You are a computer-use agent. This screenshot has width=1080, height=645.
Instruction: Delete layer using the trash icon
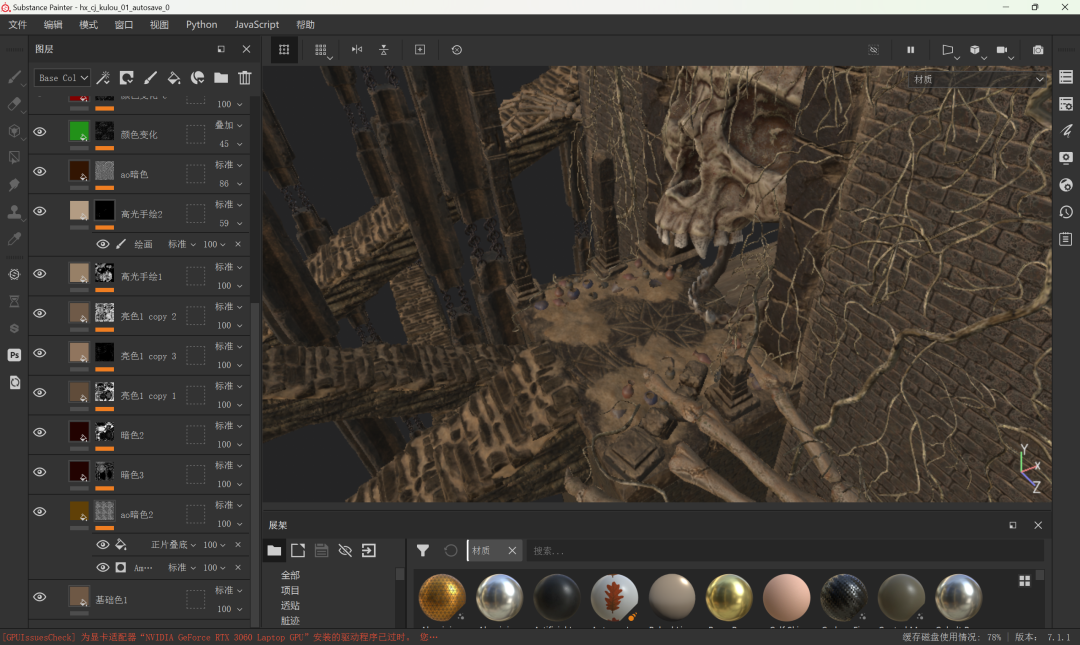click(245, 78)
